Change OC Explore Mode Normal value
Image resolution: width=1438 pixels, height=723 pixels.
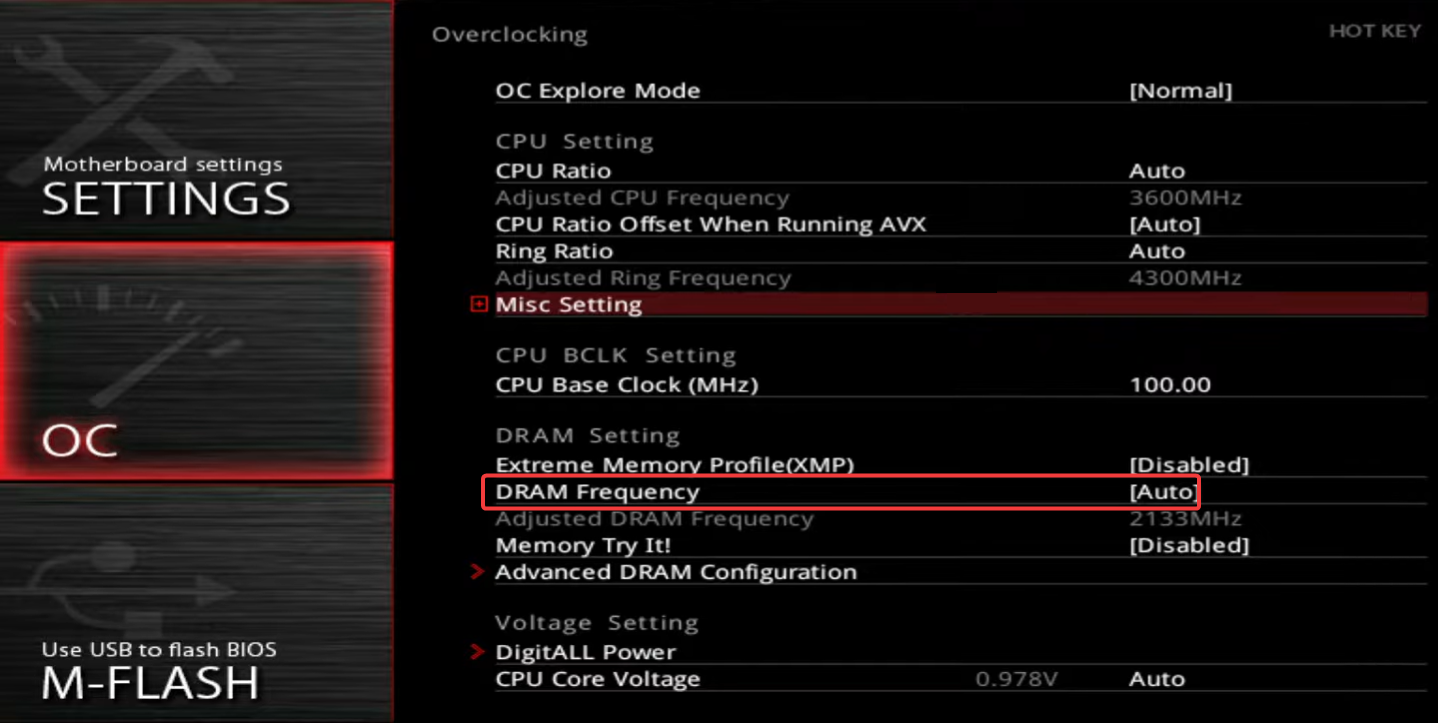(1180, 91)
